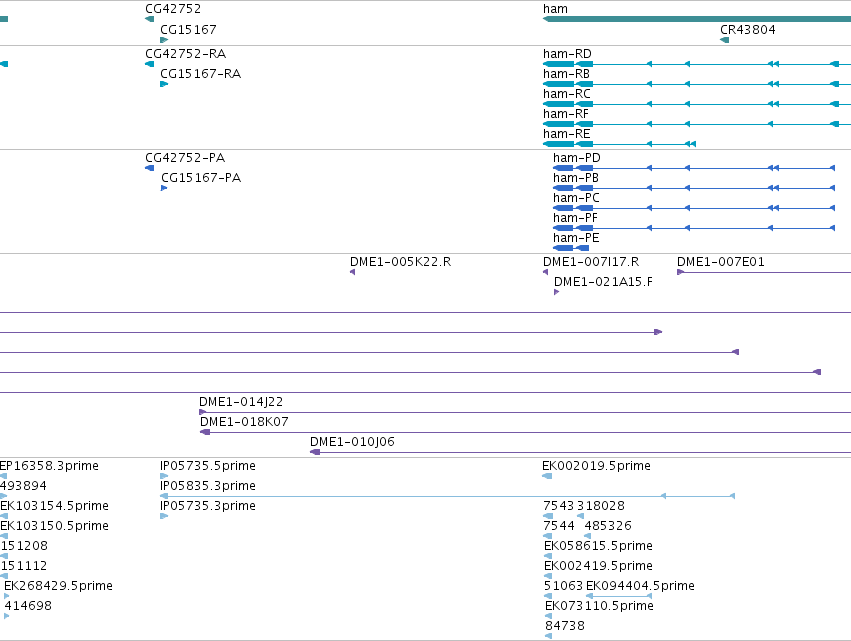Viewport: 851px width, 641px height.
Task: Click the DME1-021A15.F arrow glyph
Action: pos(556,292)
